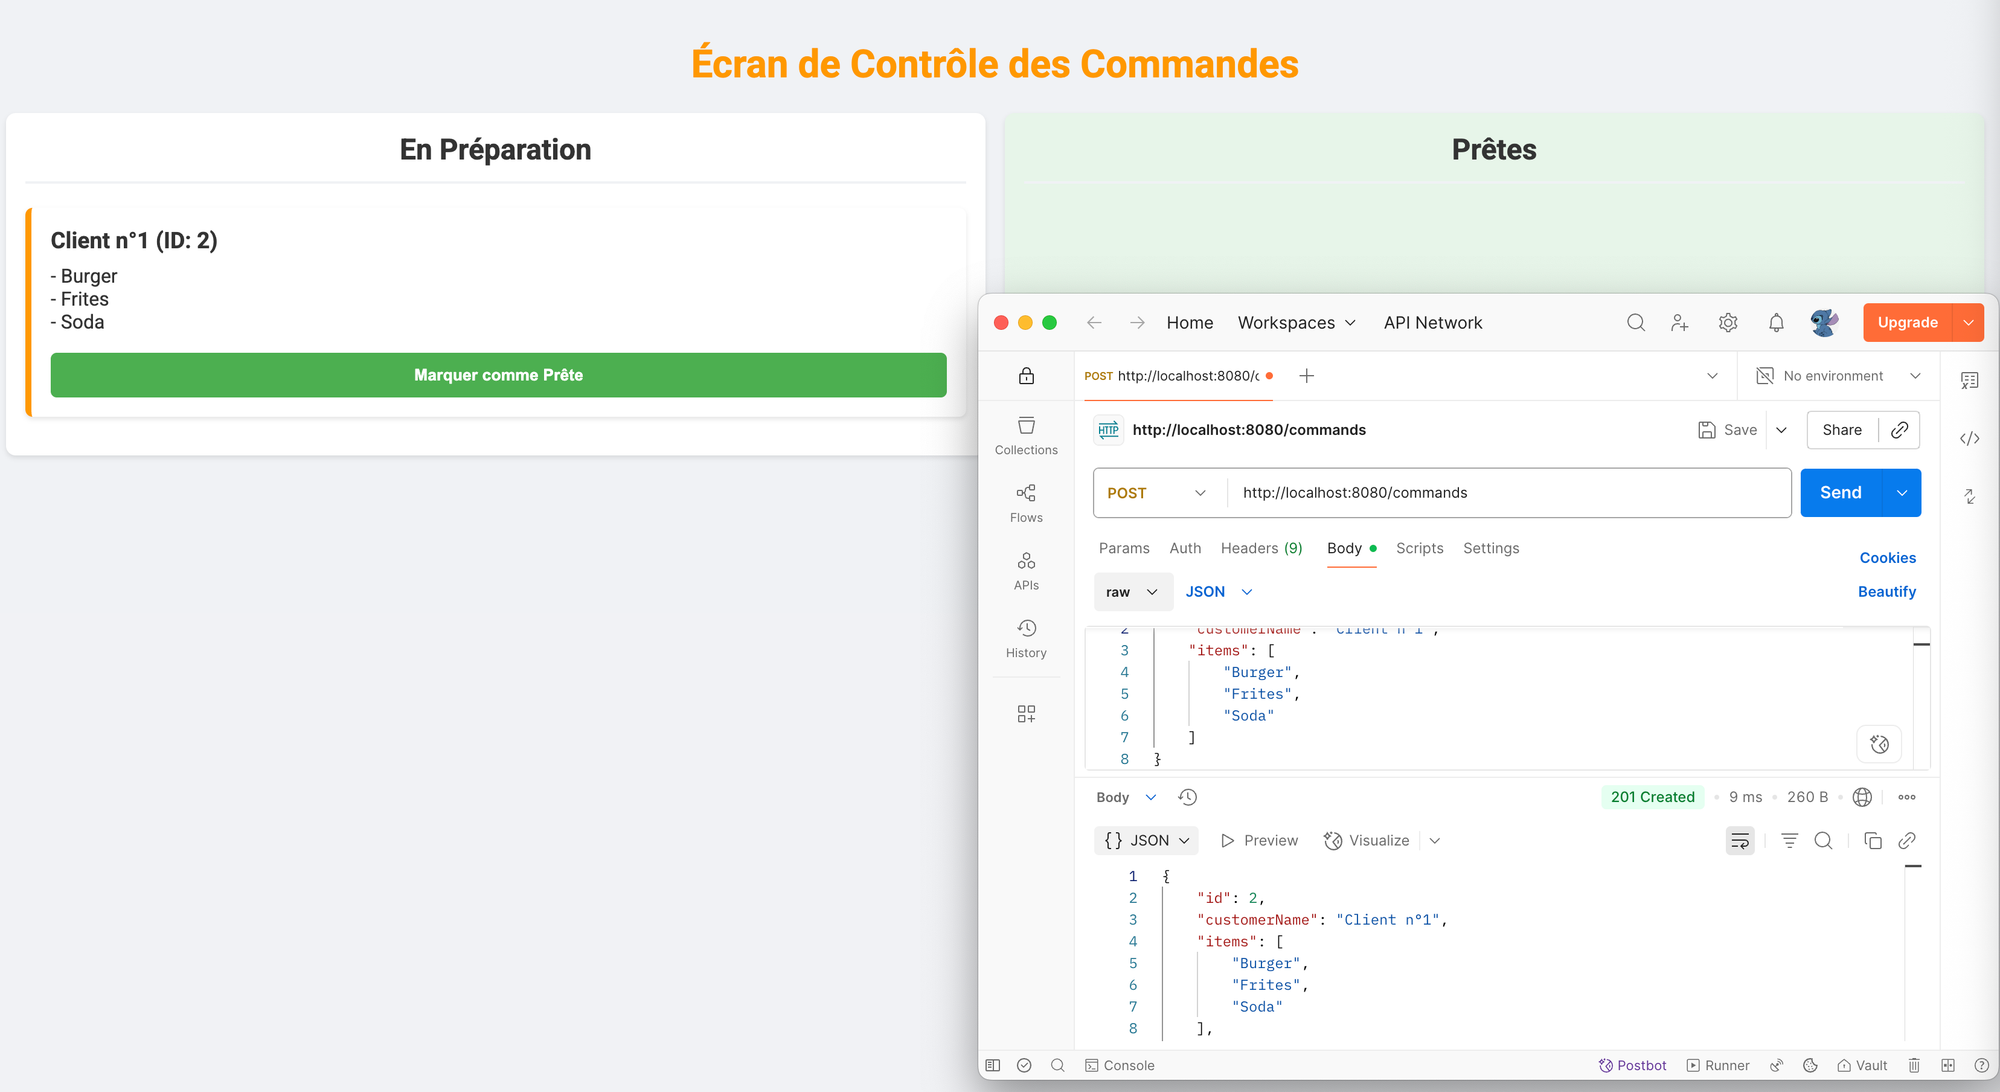This screenshot has width=2000, height=1092.
Task: Open the Collections sidebar panel
Action: pyautogui.click(x=1026, y=436)
